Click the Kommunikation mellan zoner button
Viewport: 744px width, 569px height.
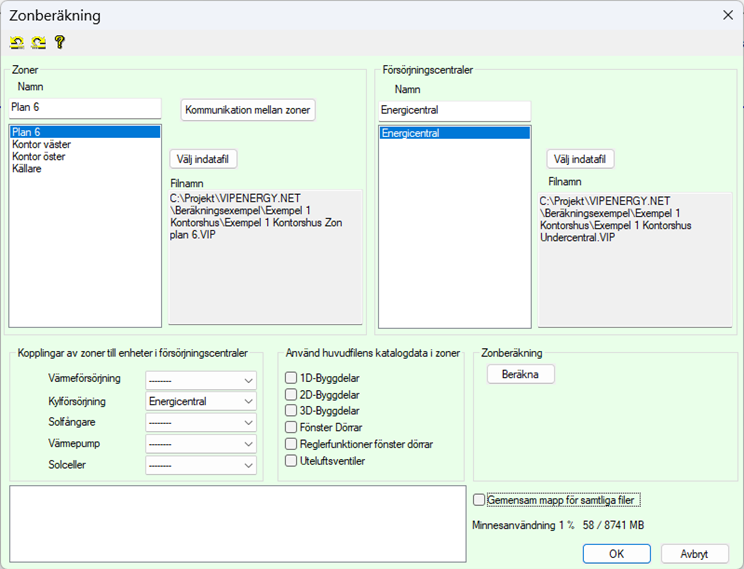[x=248, y=110]
